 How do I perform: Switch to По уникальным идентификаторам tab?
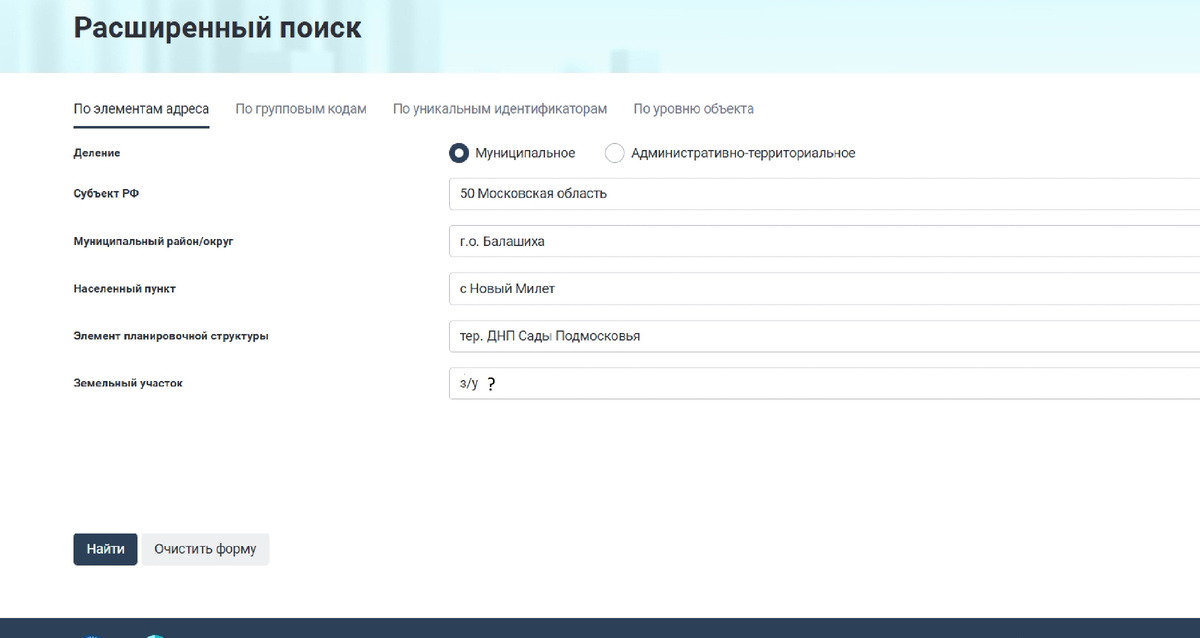(x=500, y=108)
